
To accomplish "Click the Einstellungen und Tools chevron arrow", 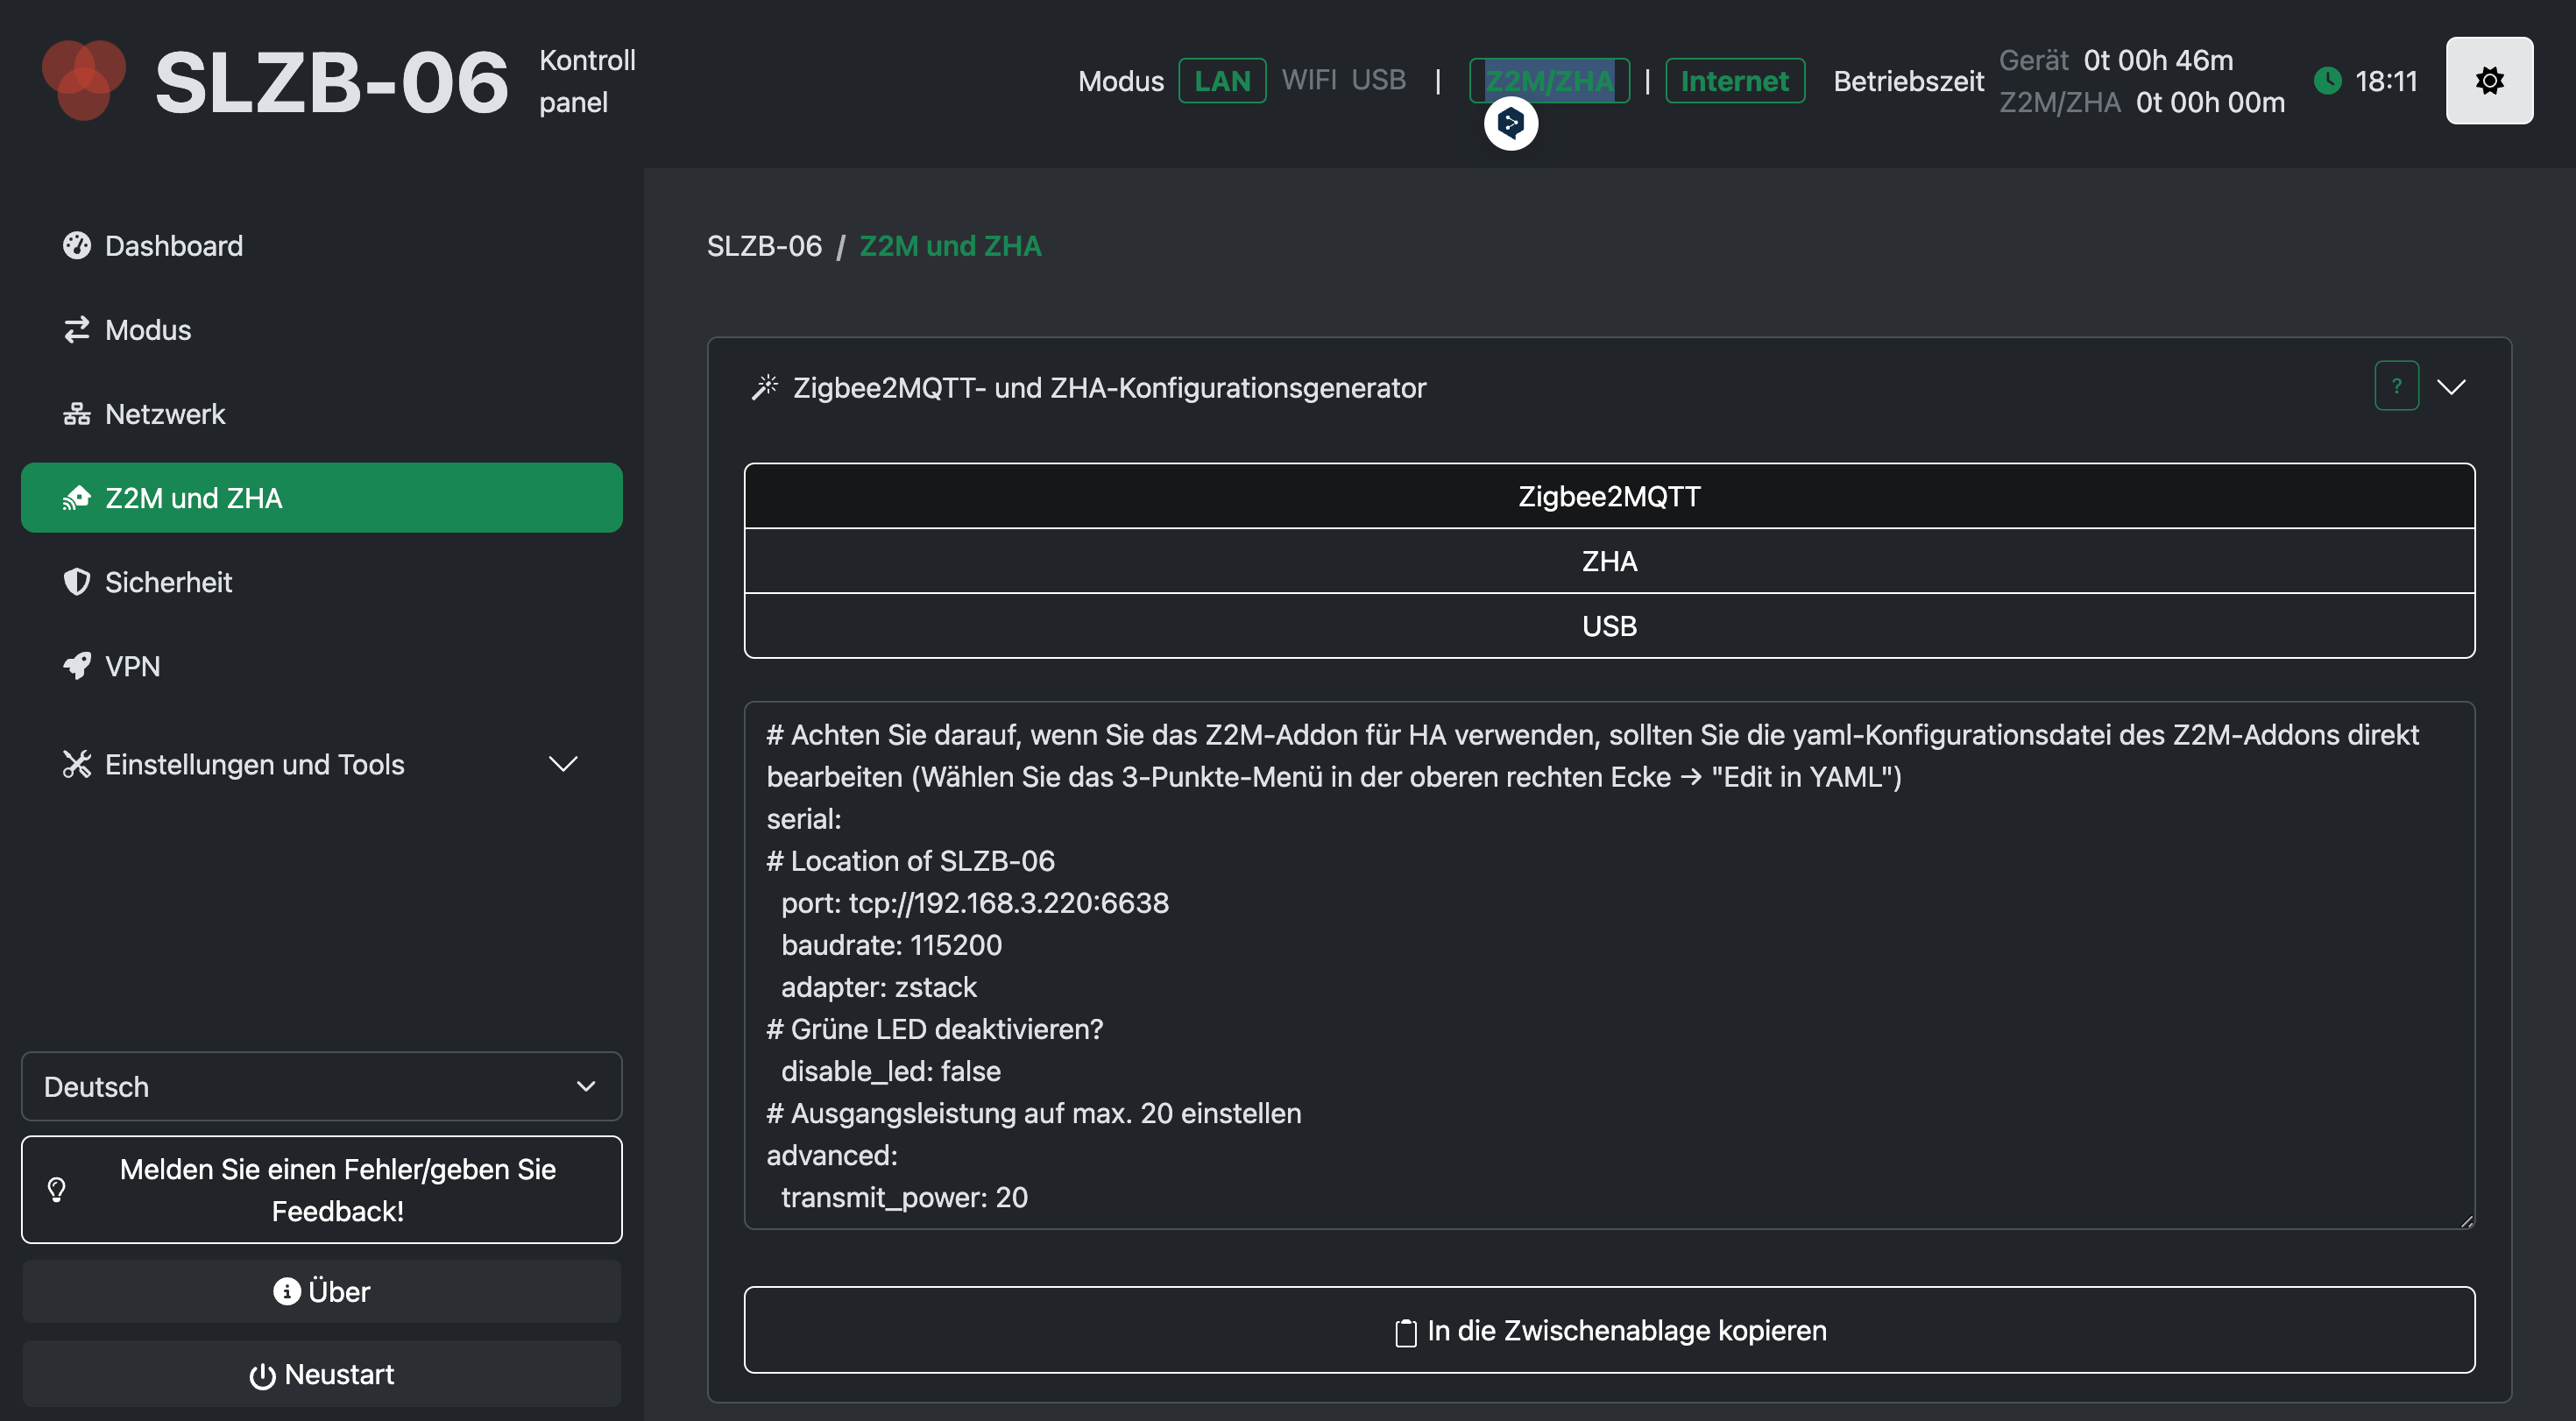I will (563, 764).
